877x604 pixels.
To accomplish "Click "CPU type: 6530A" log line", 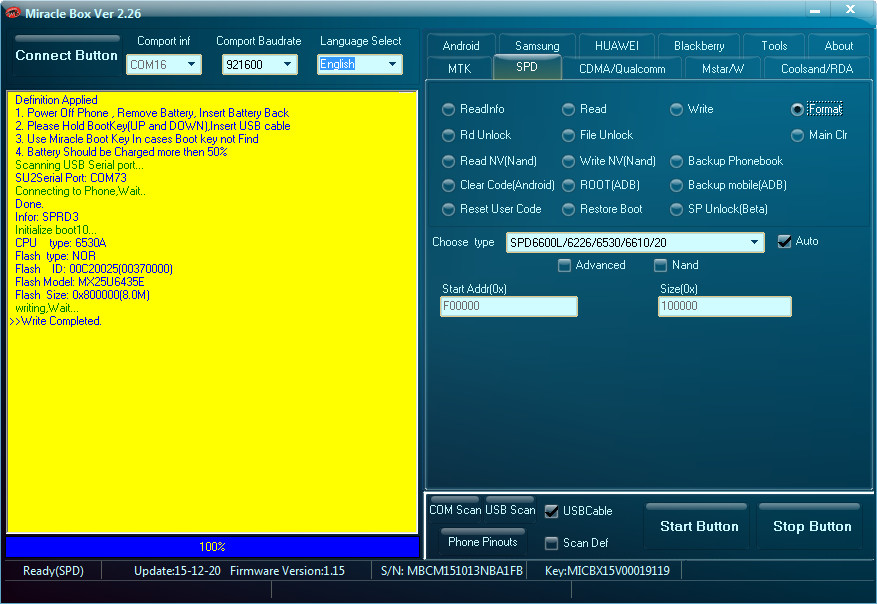I will [60, 243].
